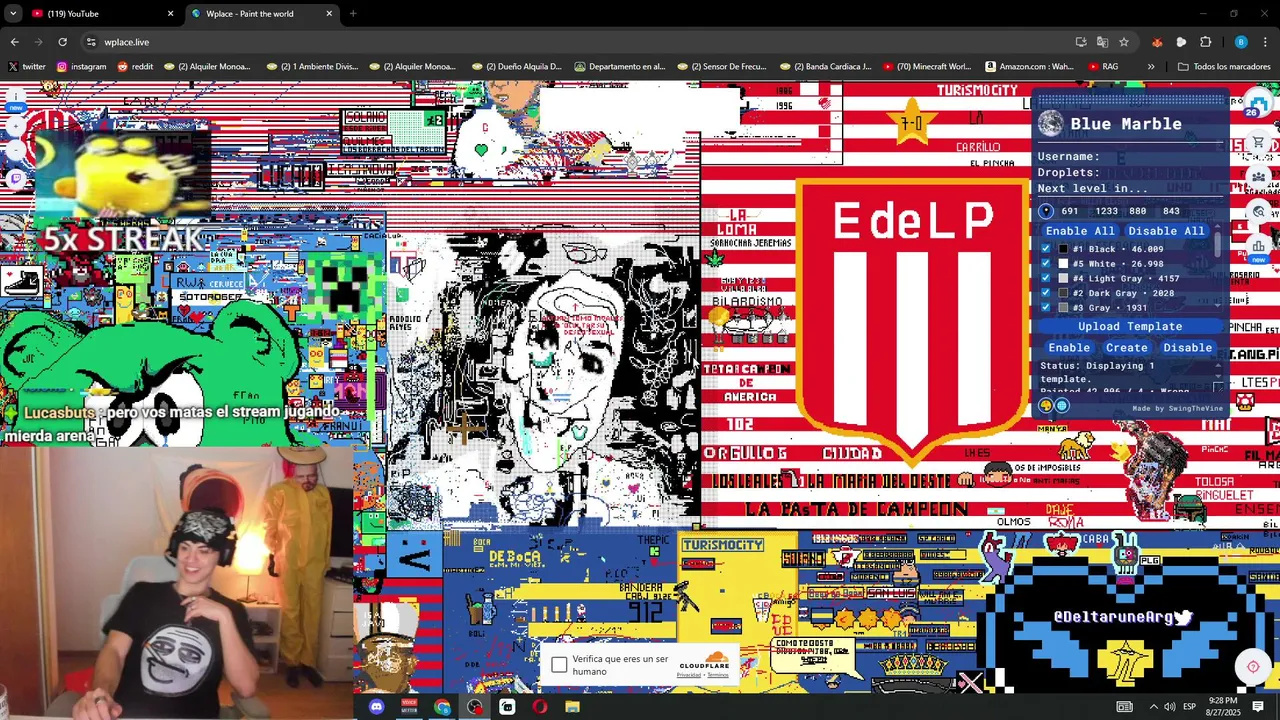Open Google Chrome from the taskbar

(x=442, y=707)
